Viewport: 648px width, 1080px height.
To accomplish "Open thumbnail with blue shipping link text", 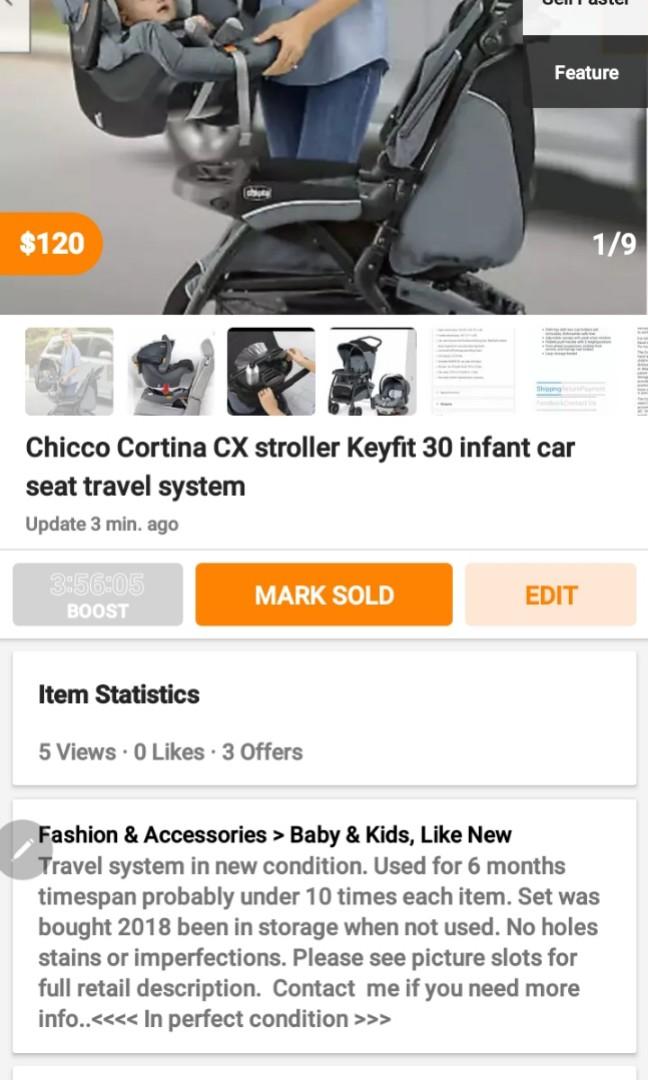I will [x=574, y=371].
